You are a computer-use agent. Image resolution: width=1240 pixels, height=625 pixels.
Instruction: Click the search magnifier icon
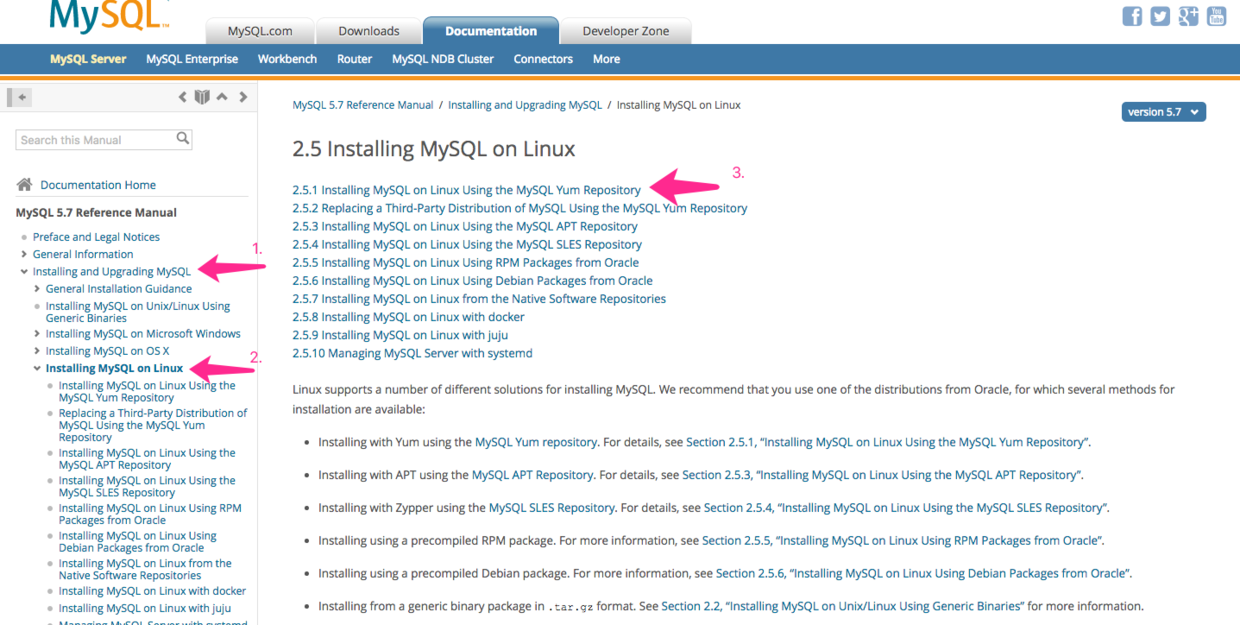(x=183, y=139)
